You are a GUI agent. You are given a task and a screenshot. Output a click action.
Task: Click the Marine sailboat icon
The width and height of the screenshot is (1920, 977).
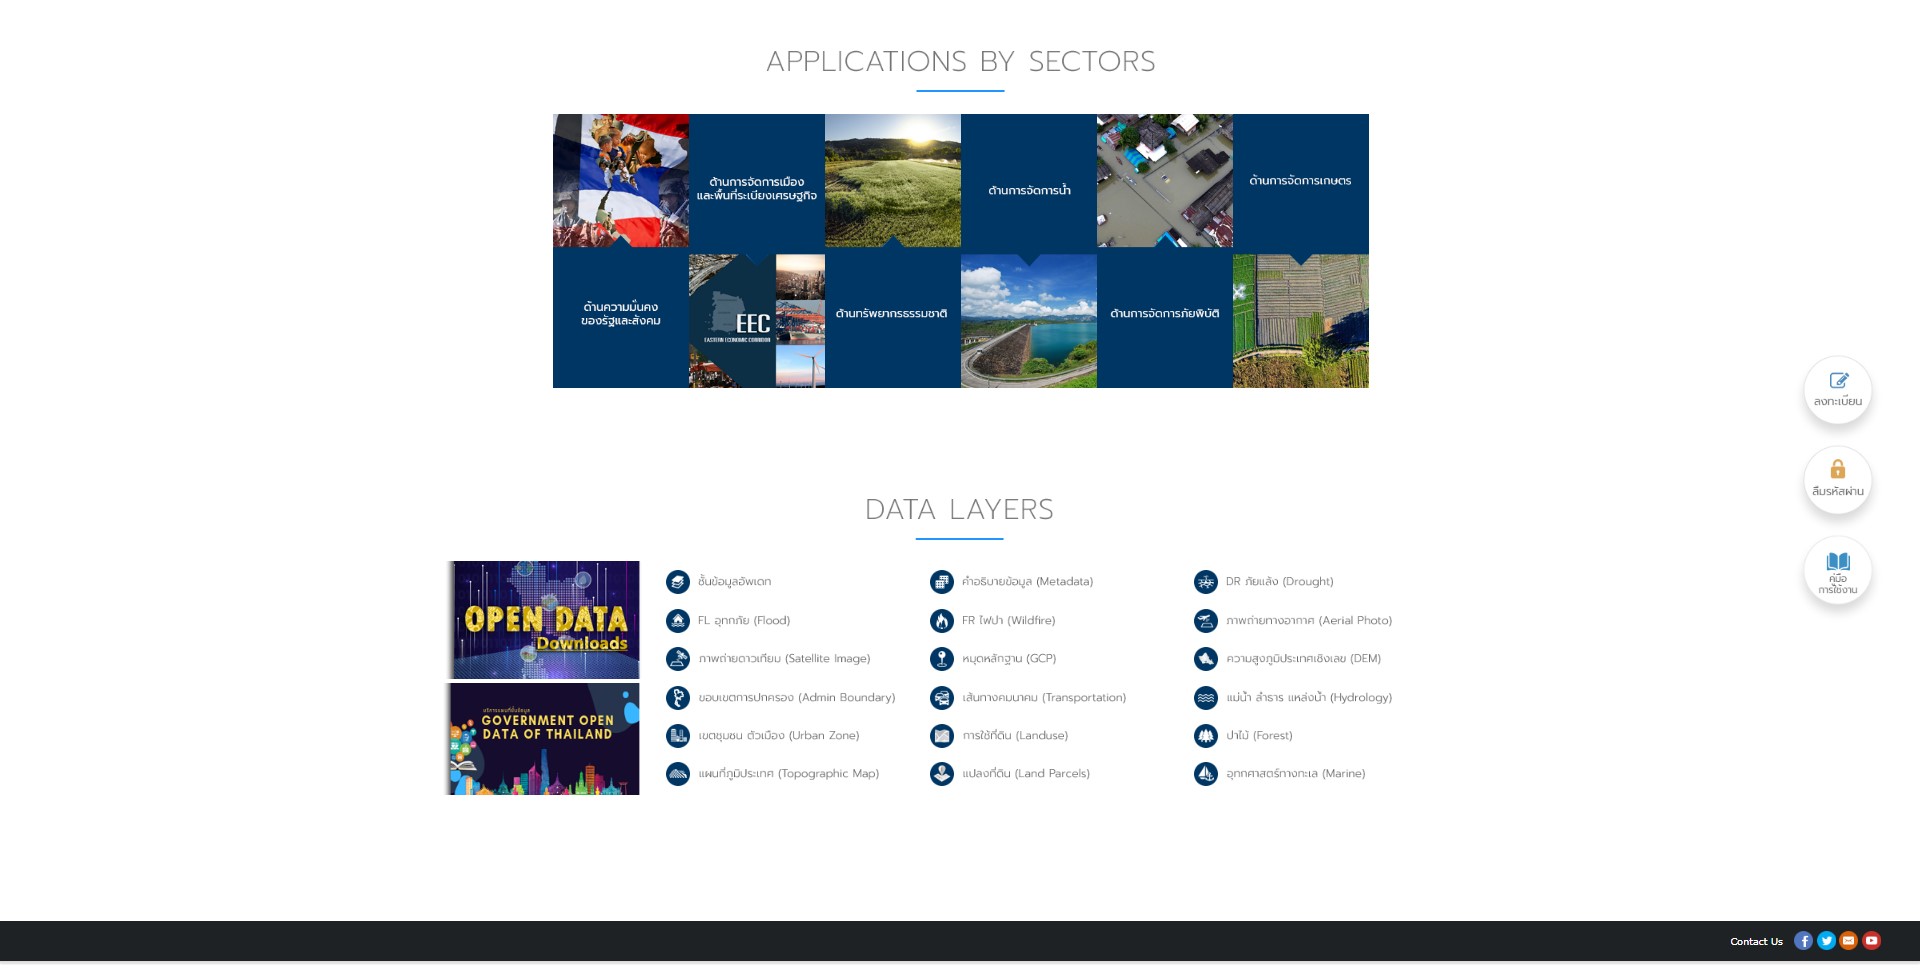(1206, 774)
